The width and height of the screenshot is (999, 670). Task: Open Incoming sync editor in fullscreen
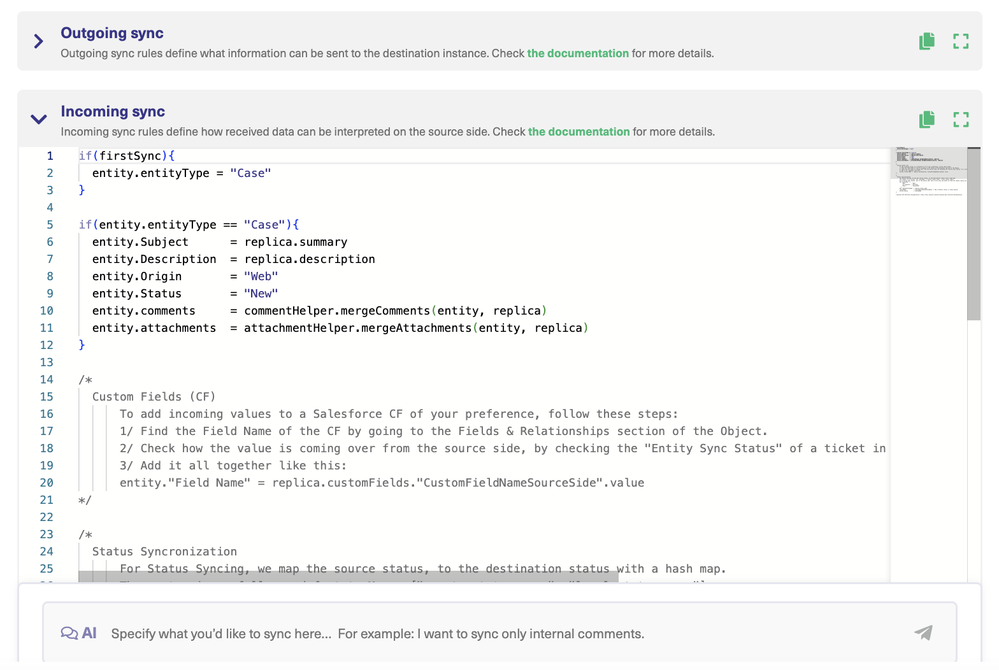(x=961, y=119)
